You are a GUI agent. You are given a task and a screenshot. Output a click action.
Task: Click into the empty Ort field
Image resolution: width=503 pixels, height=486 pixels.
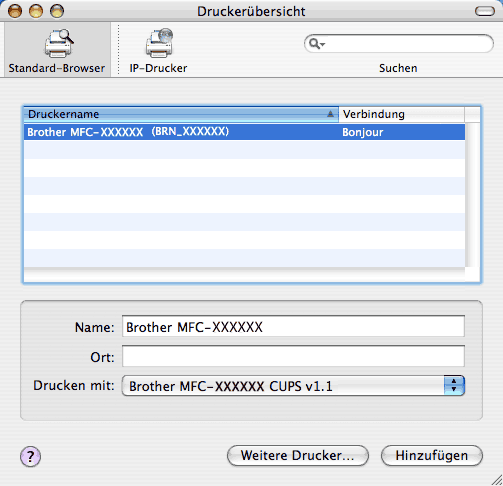pos(293,356)
